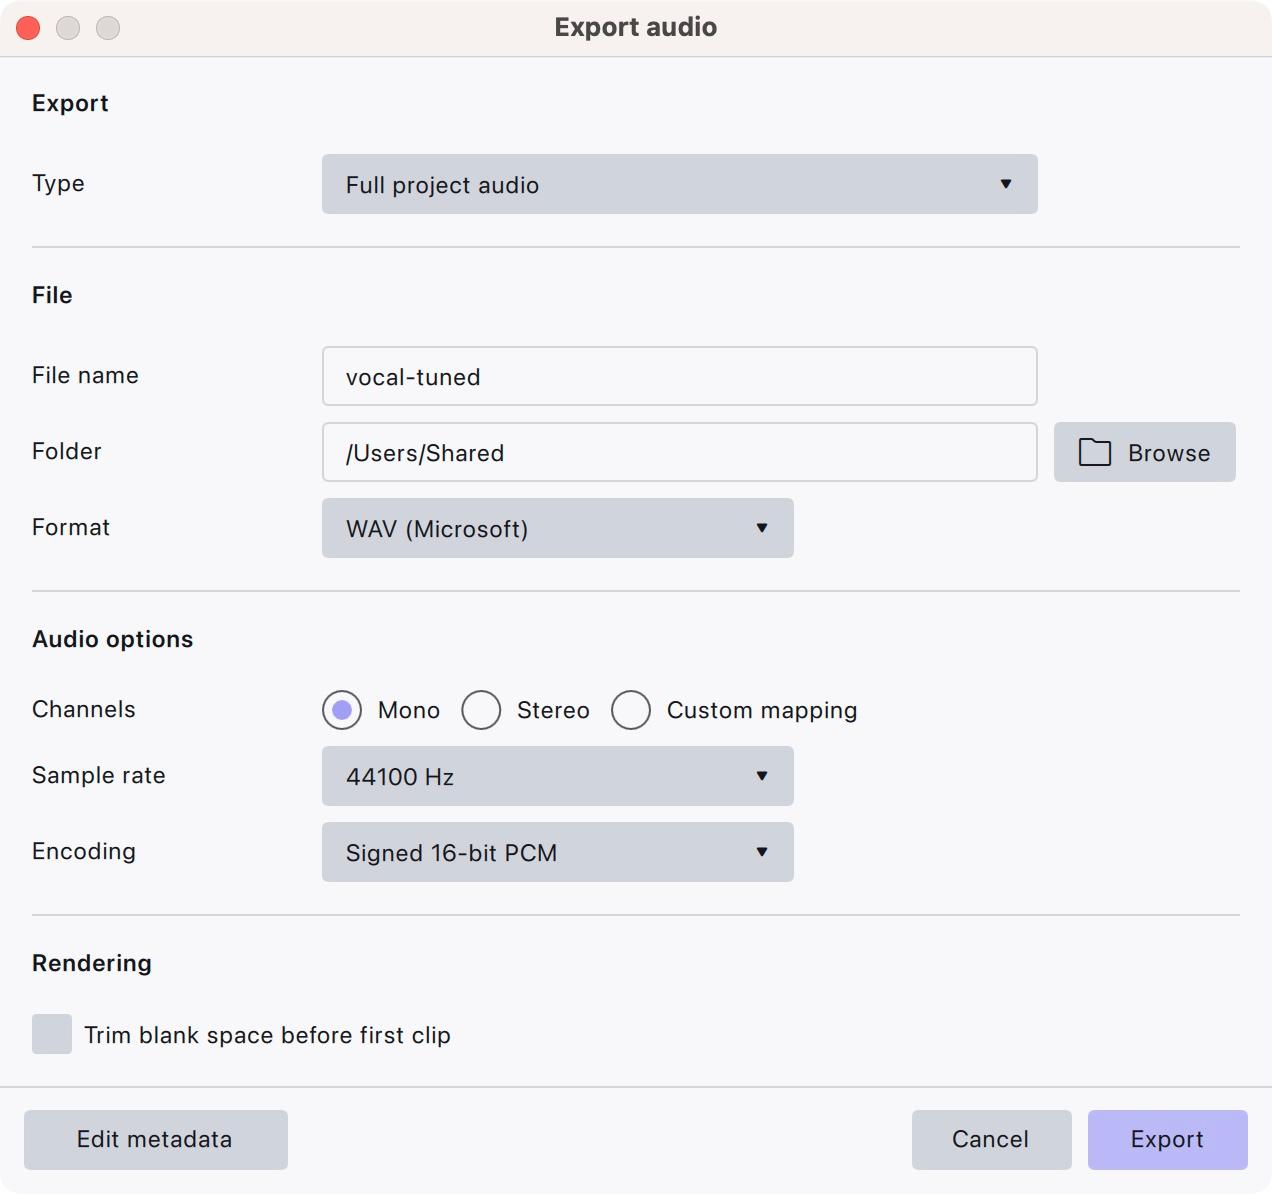Click the Export button
The image size is (1272, 1194).
(1168, 1140)
